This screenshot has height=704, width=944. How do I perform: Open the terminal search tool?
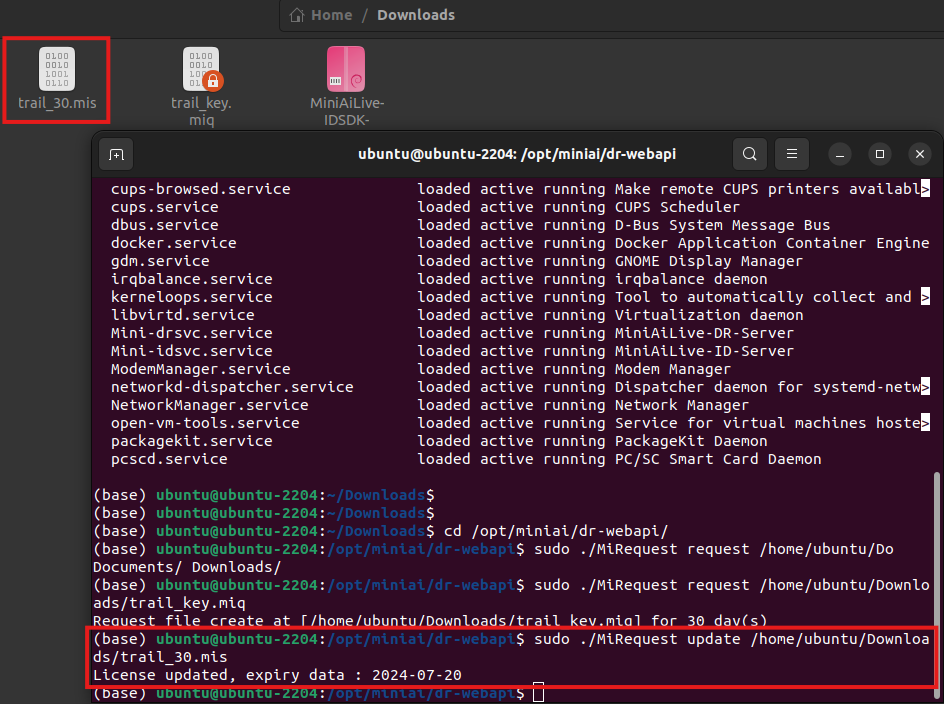(x=749, y=154)
